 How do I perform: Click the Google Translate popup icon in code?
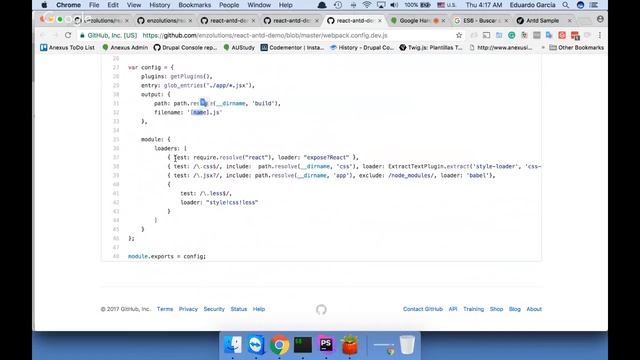(x=204, y=103)
